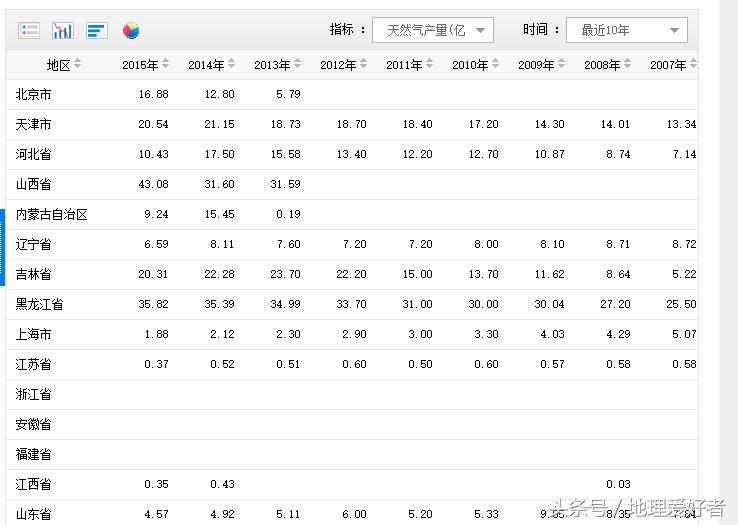Sort by the 2010年 column arrows
The height and width of the screenshot is (525, 738).
496,64
